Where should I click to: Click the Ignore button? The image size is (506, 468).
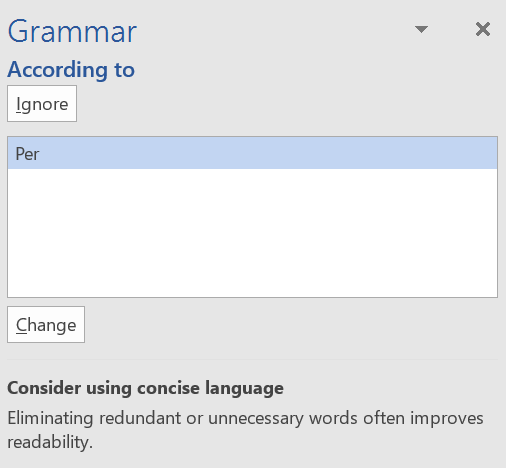pos(42,104)
